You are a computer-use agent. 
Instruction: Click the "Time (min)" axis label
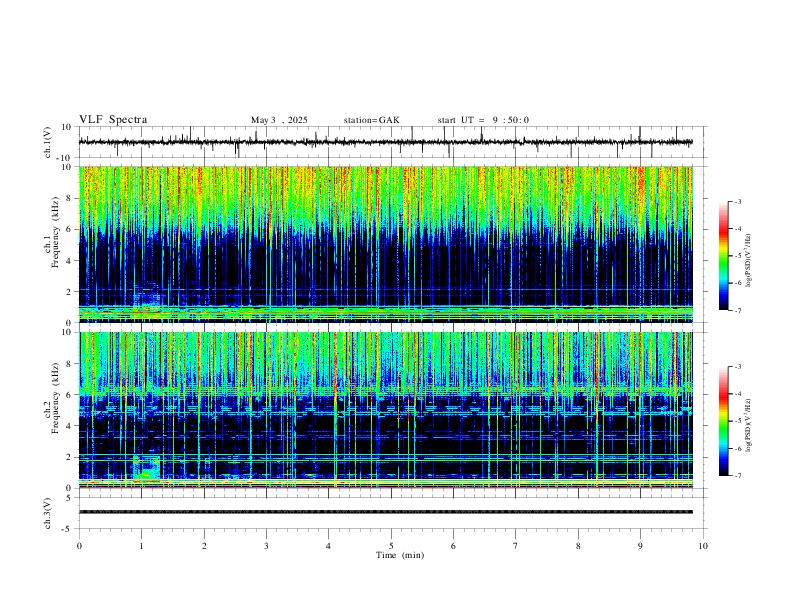click(400, 555)
